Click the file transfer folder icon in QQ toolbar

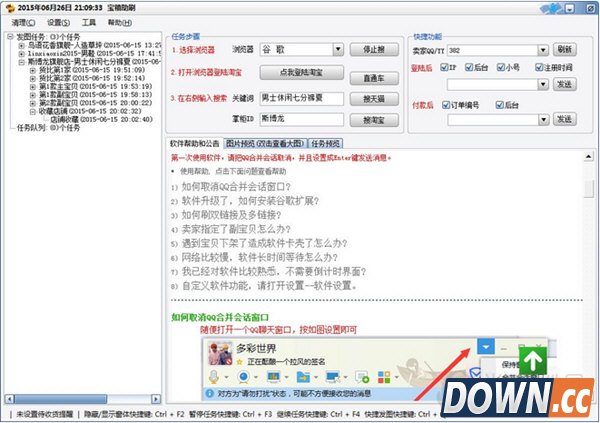303,377
